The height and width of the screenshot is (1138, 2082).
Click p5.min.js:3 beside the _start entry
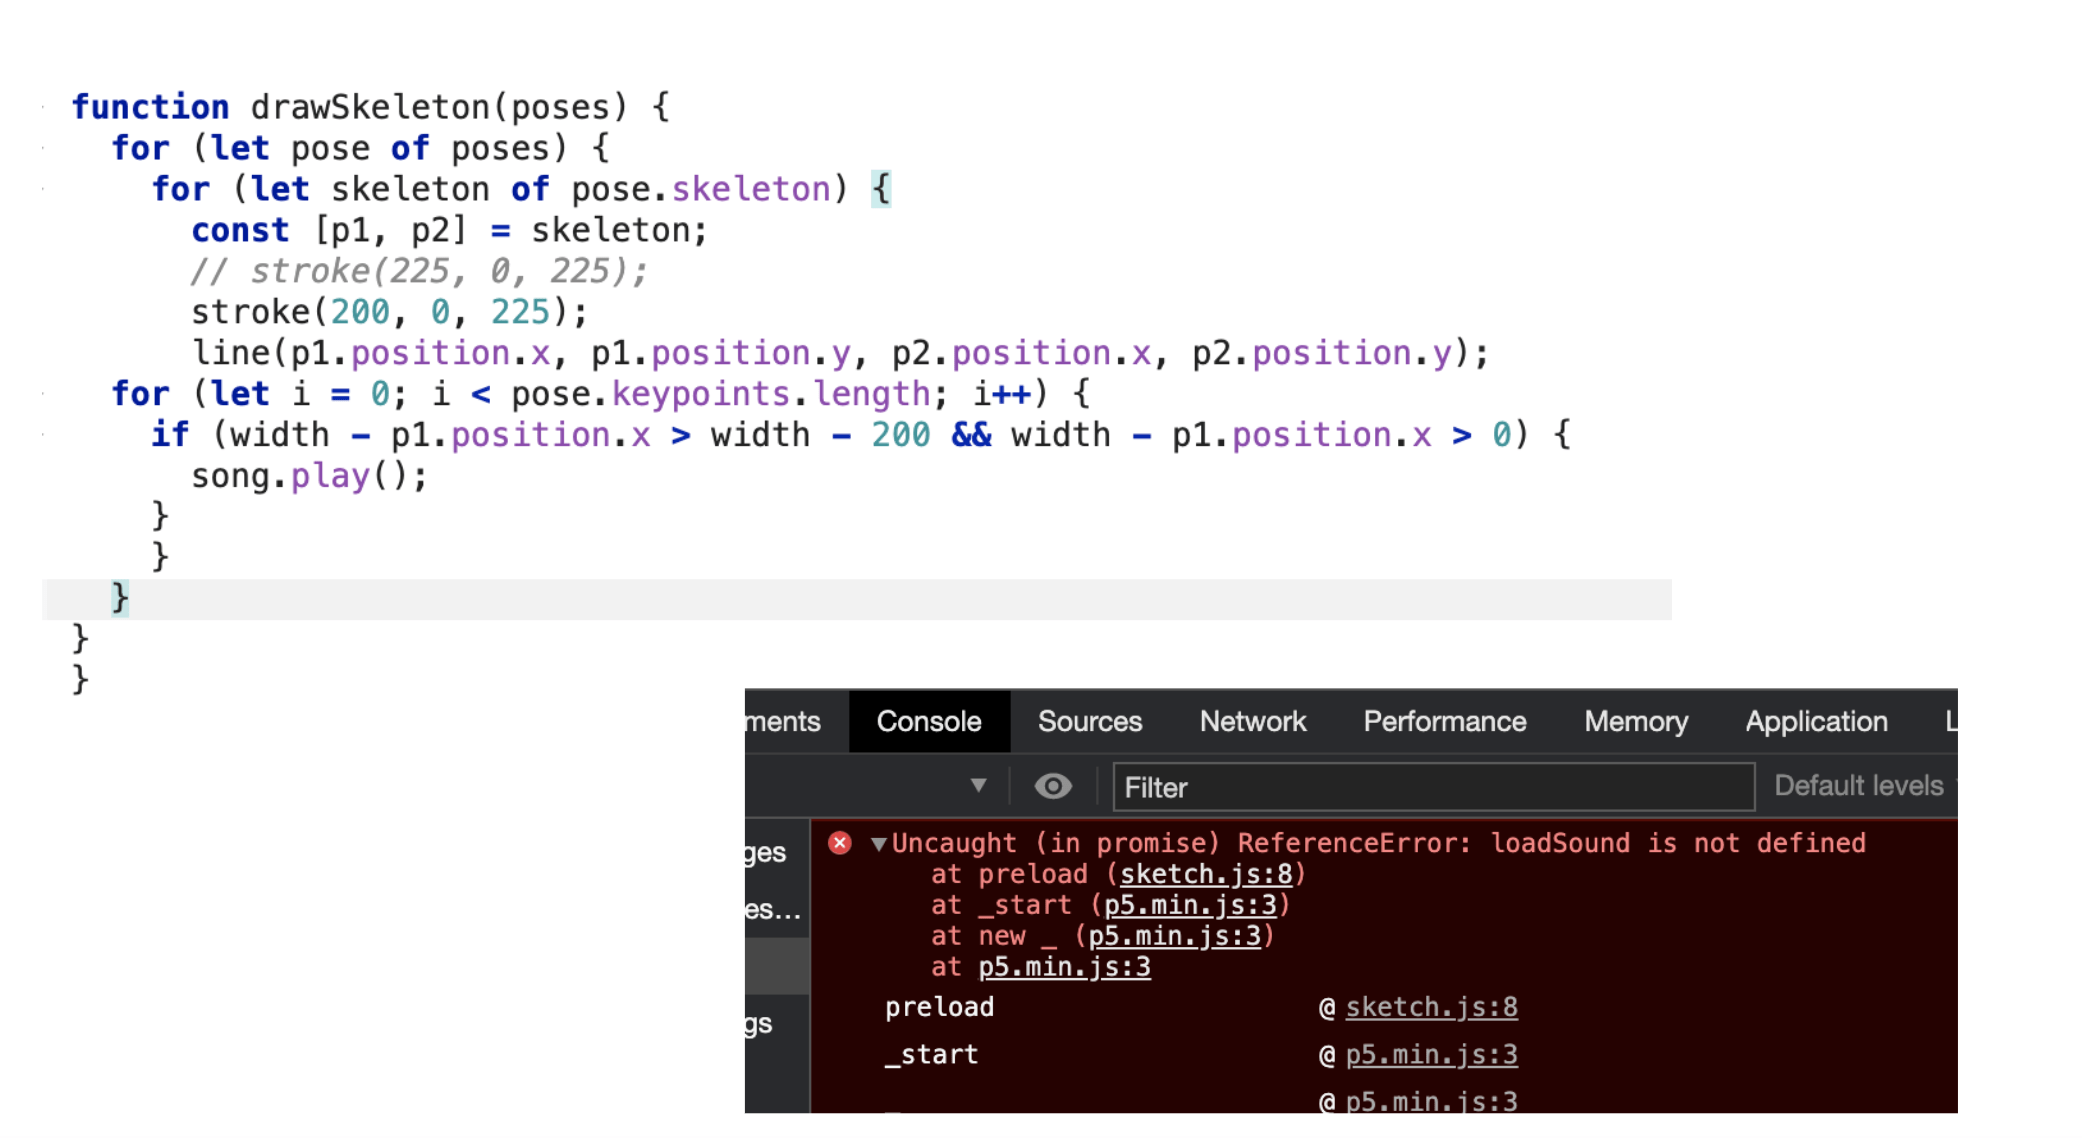tap(1432, 1054)
